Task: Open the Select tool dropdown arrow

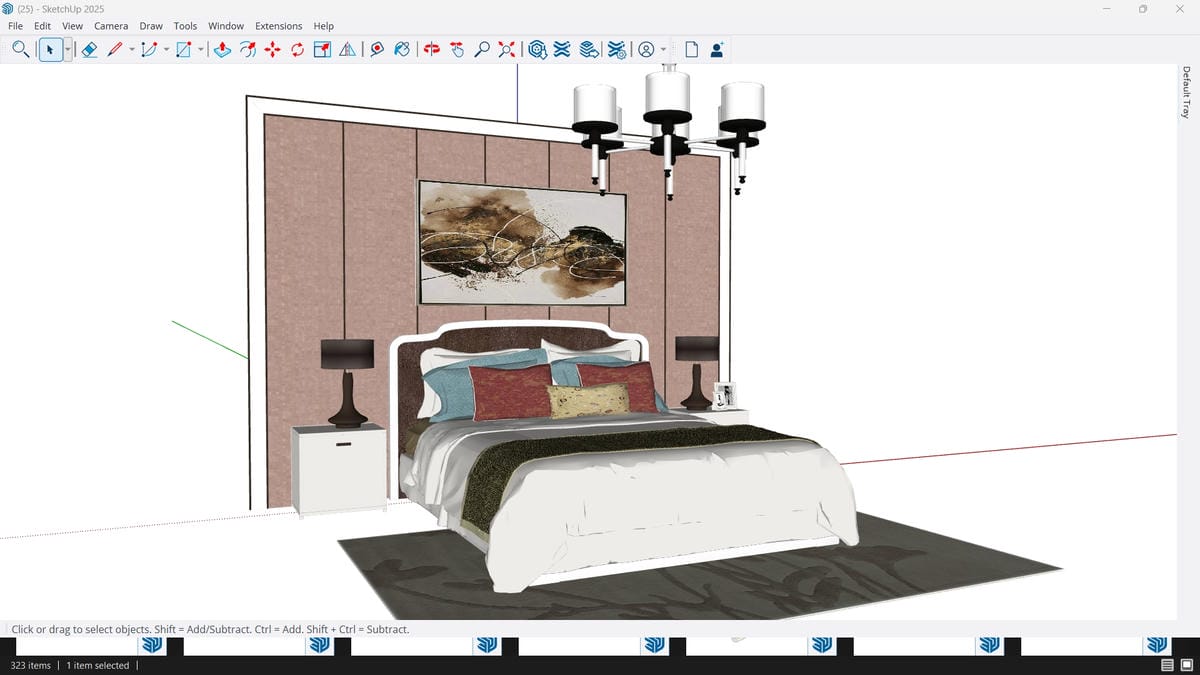Action: pos(68,49)
